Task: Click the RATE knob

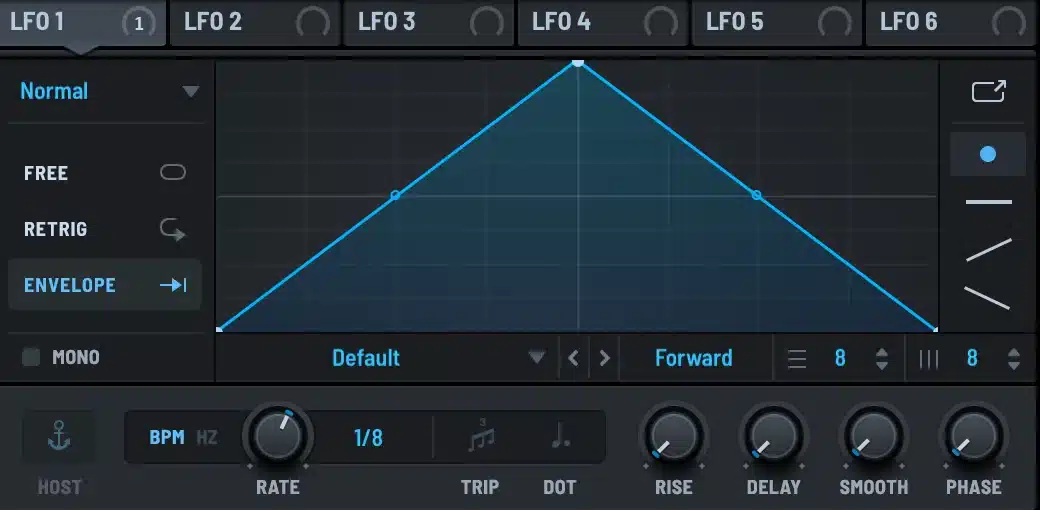Action: (x=278, y=437)
